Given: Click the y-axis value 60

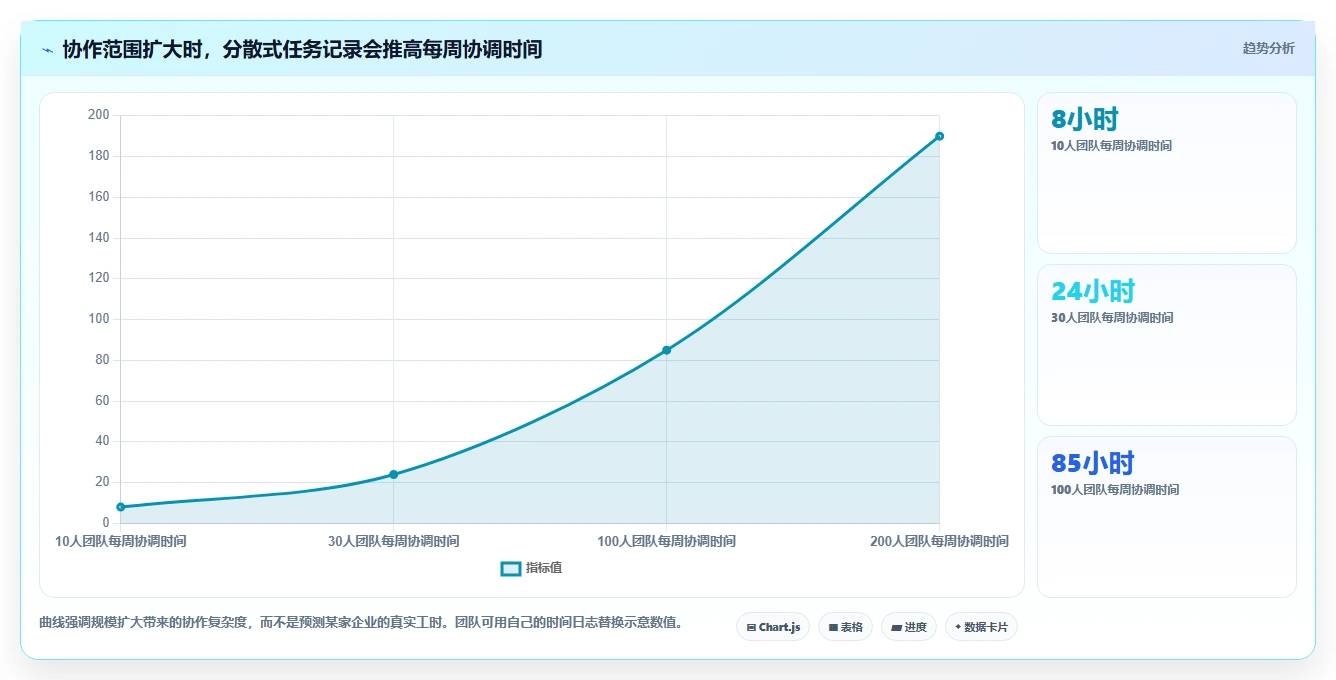Looking at the screenshot, I should pyautogui.click(x=102, y=401).
